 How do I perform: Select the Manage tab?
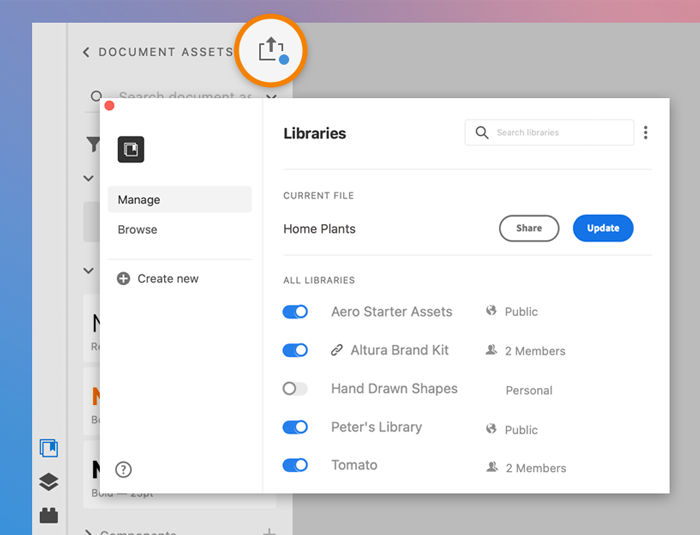point(180,199)
